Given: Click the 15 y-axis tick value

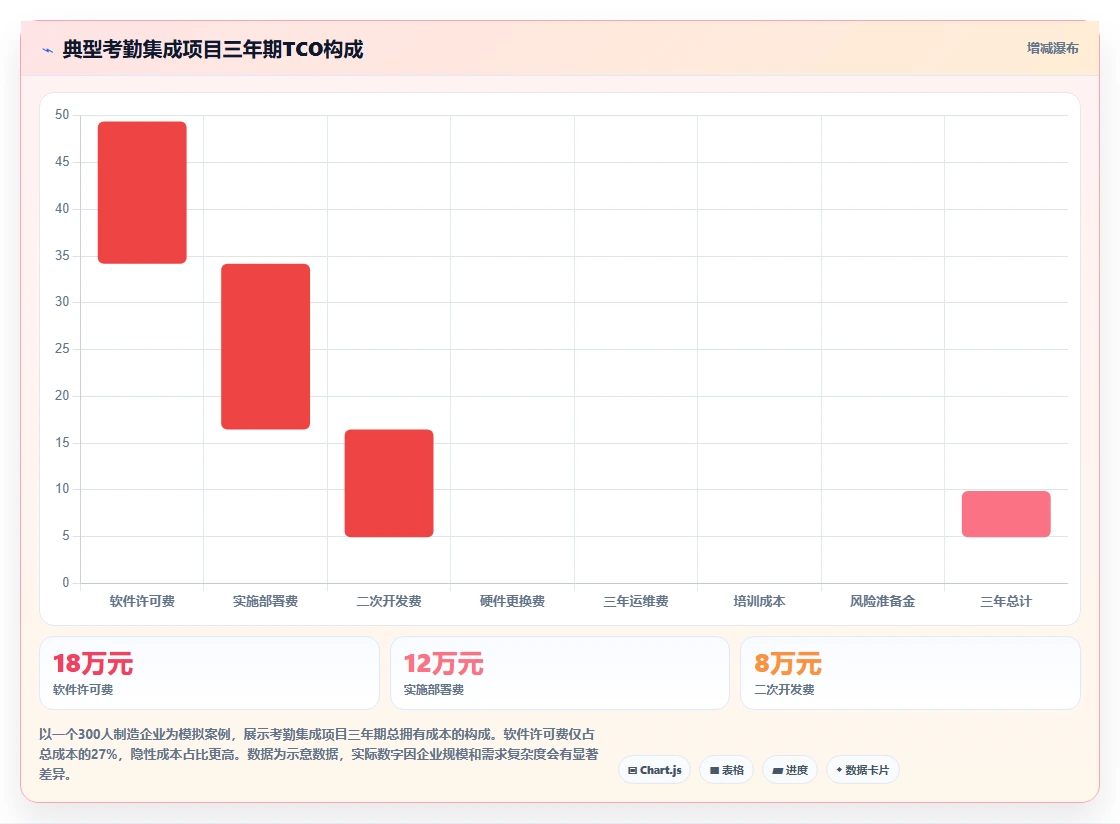Looking at the screenshot, I should (62, 442).
